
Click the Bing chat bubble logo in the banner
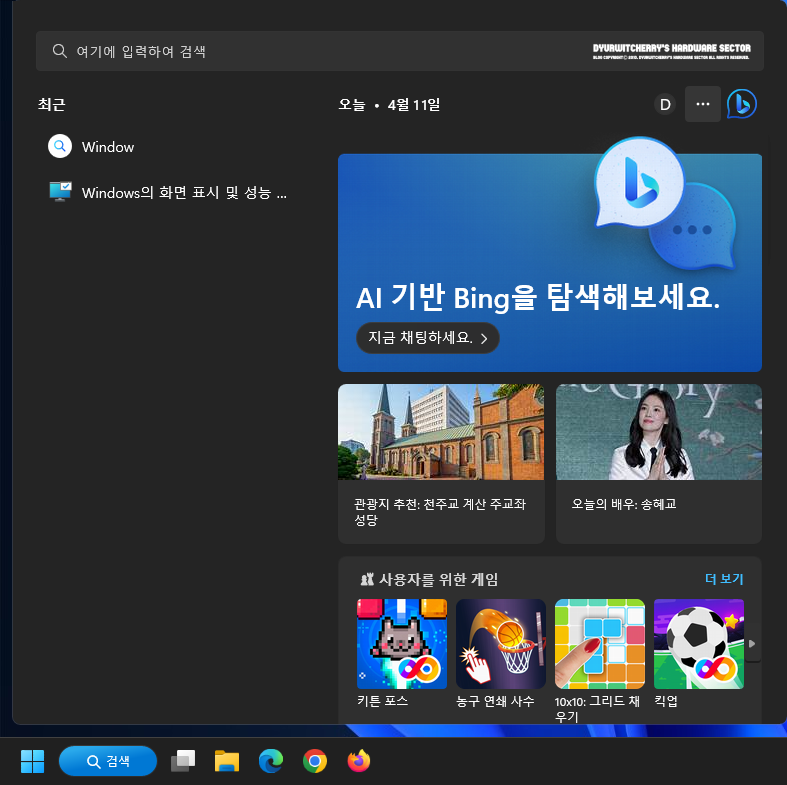tap(639, 182)
